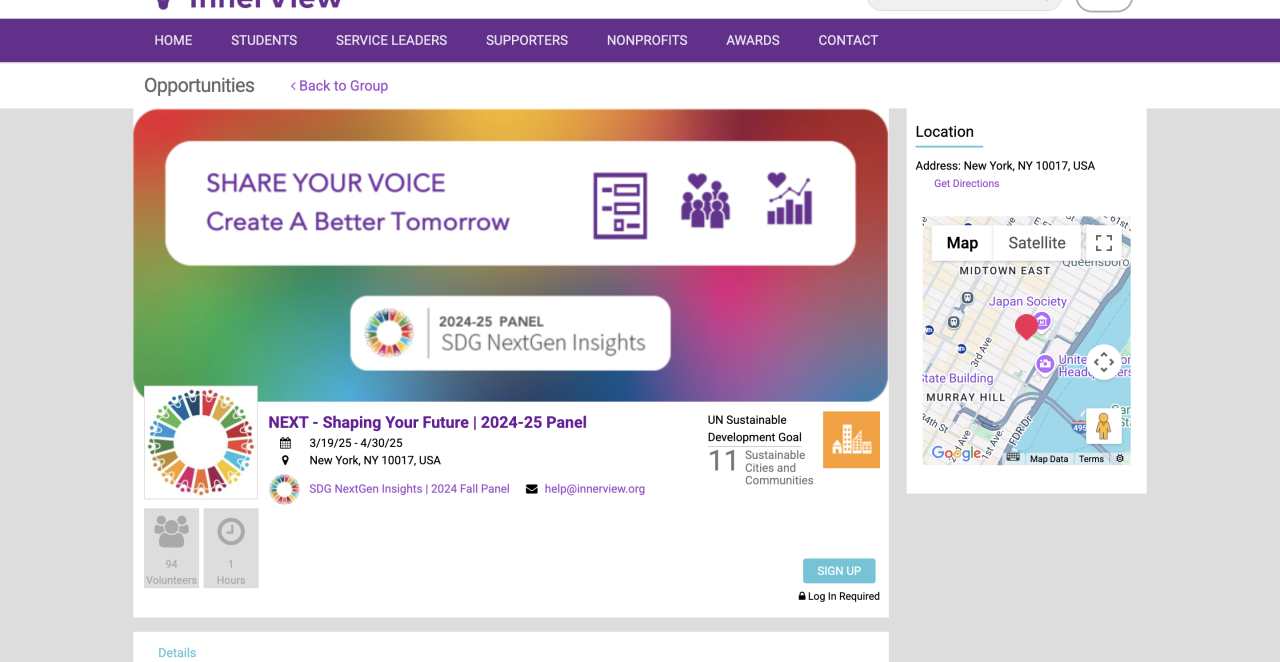This screenshot has height=662, width=1280.
Task: Click the Address: New York, NY 10017 text
Action: coord(1005,166)
